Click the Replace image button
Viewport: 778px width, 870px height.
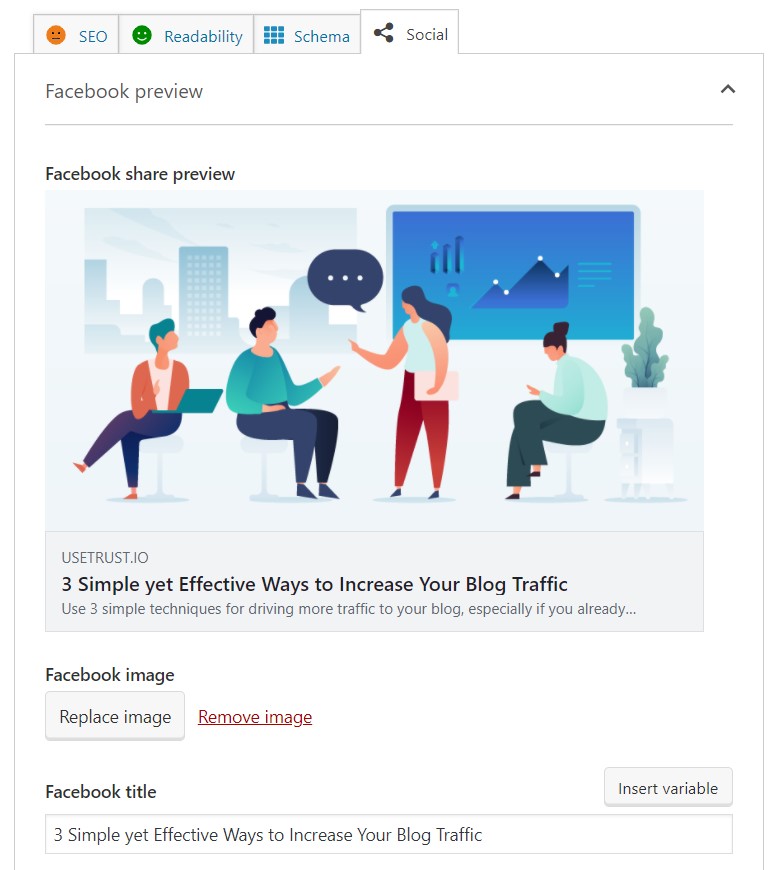(x=115, y=716)
